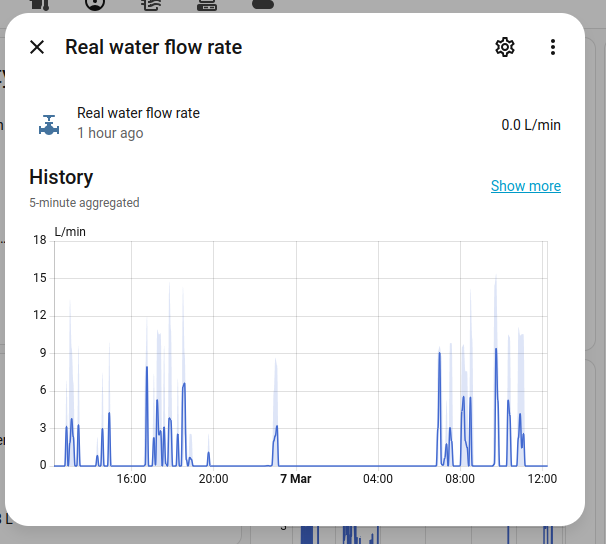Click the L/min unit label above chart
Viewport: 606px width, 544px height.
click(70, 232)
